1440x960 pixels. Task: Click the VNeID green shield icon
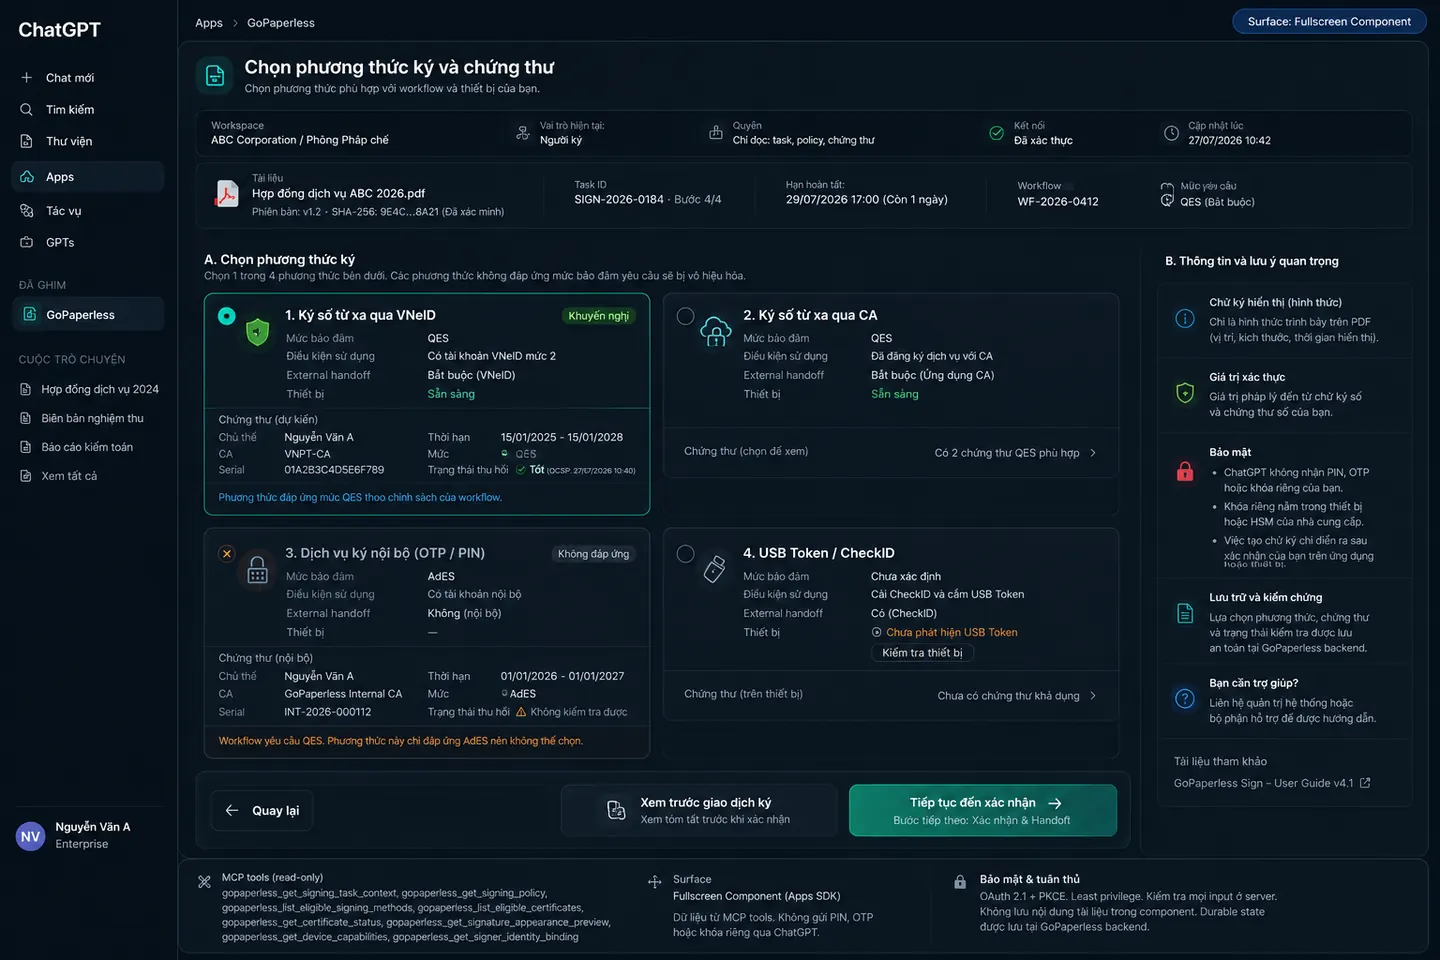258,332
